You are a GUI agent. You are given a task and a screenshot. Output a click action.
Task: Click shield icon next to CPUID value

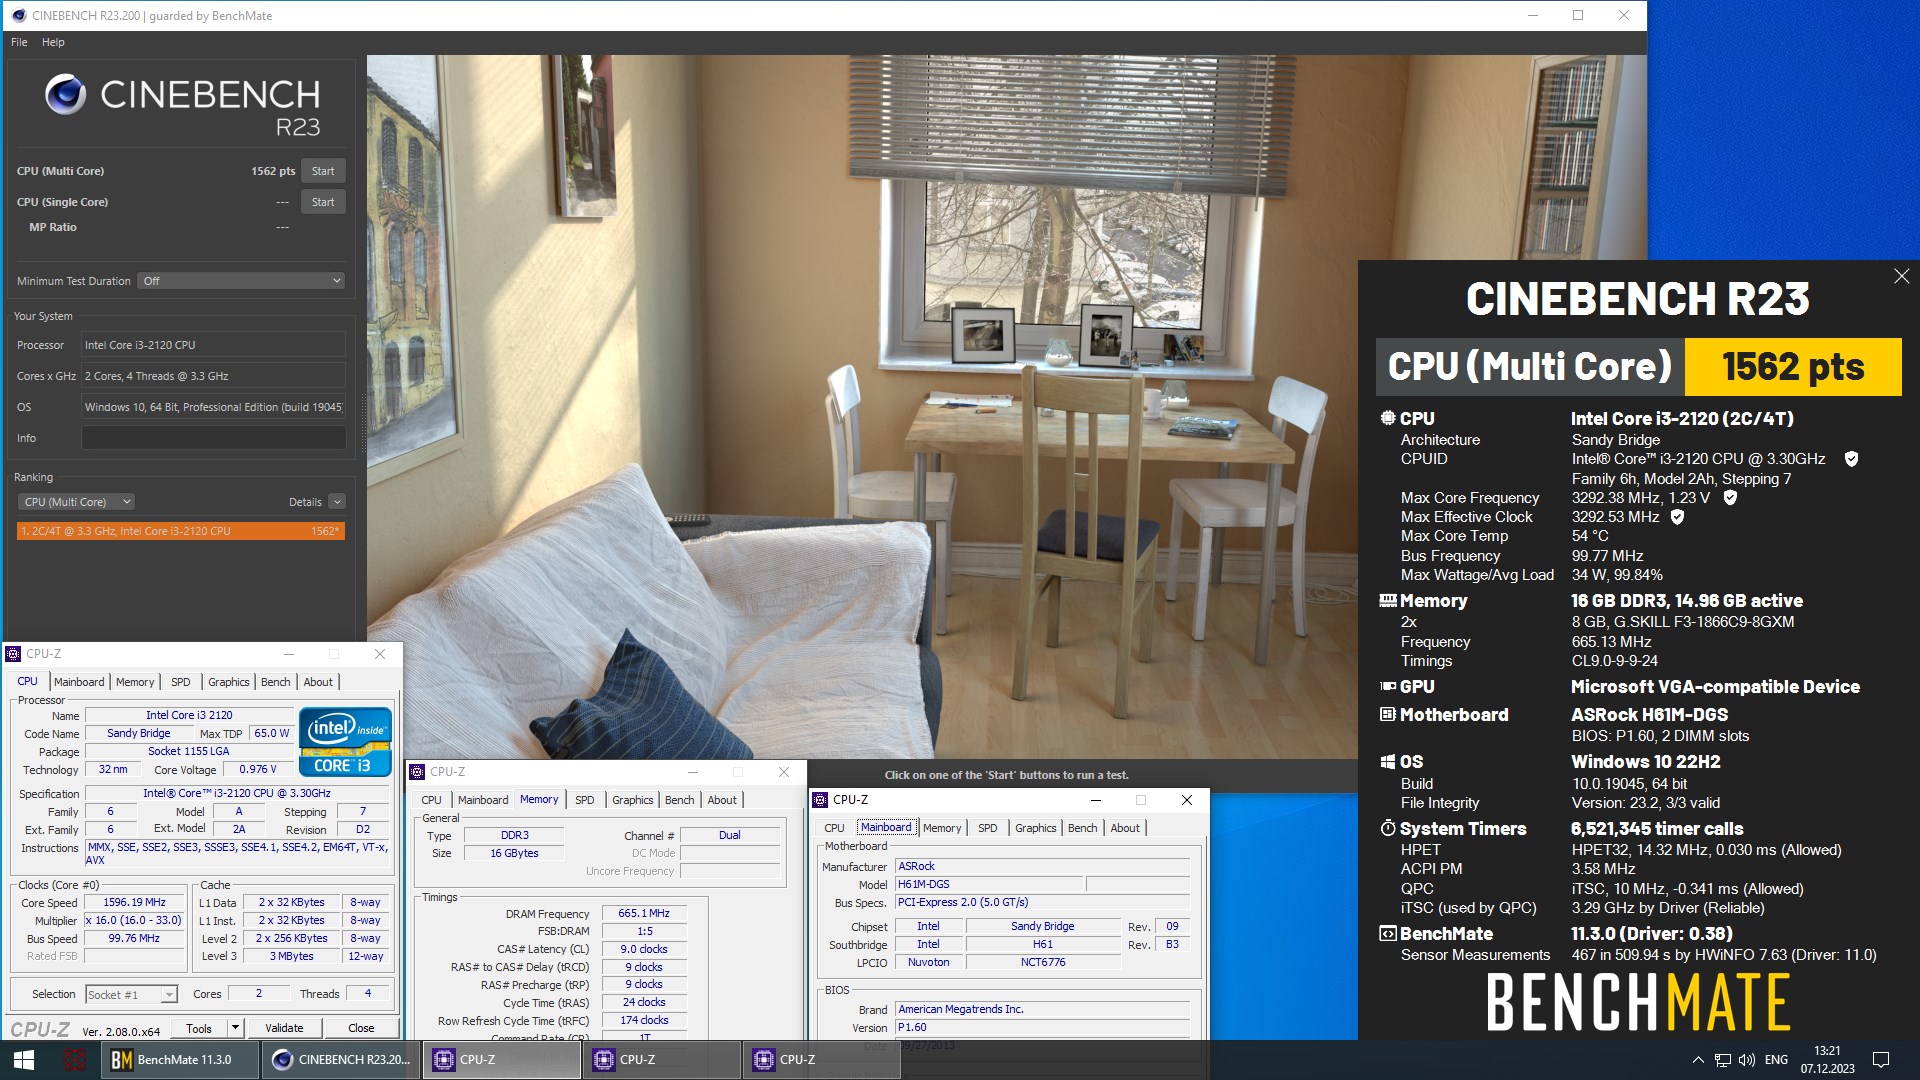point(1851,459)
